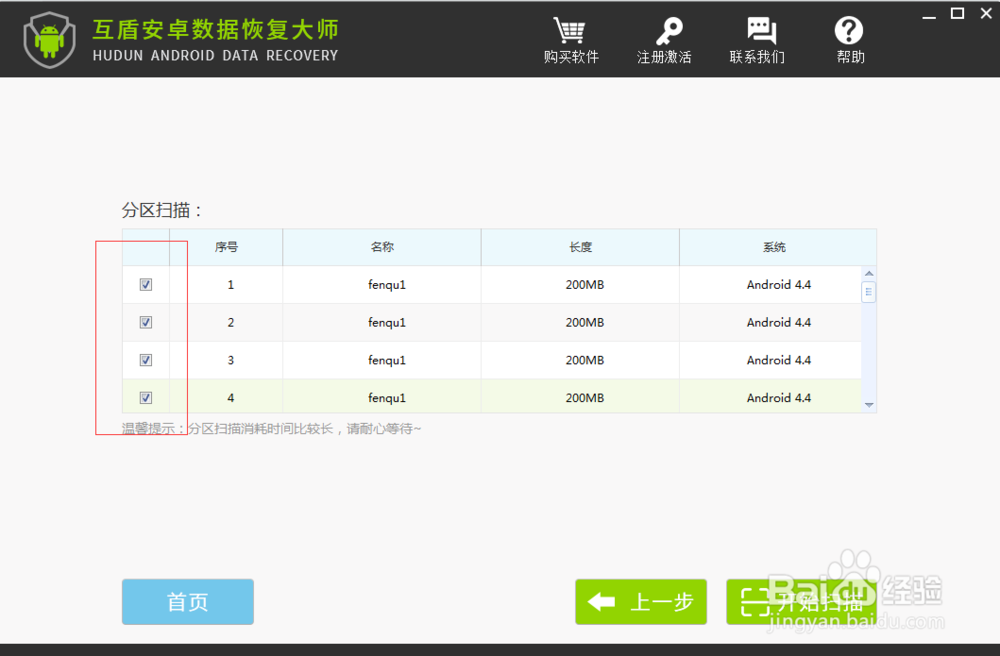Image resolution: width=1000 pixels, height=656 pixels.
Task: Click scrollbar down arrow in partition table
Action: pos(869,405)
